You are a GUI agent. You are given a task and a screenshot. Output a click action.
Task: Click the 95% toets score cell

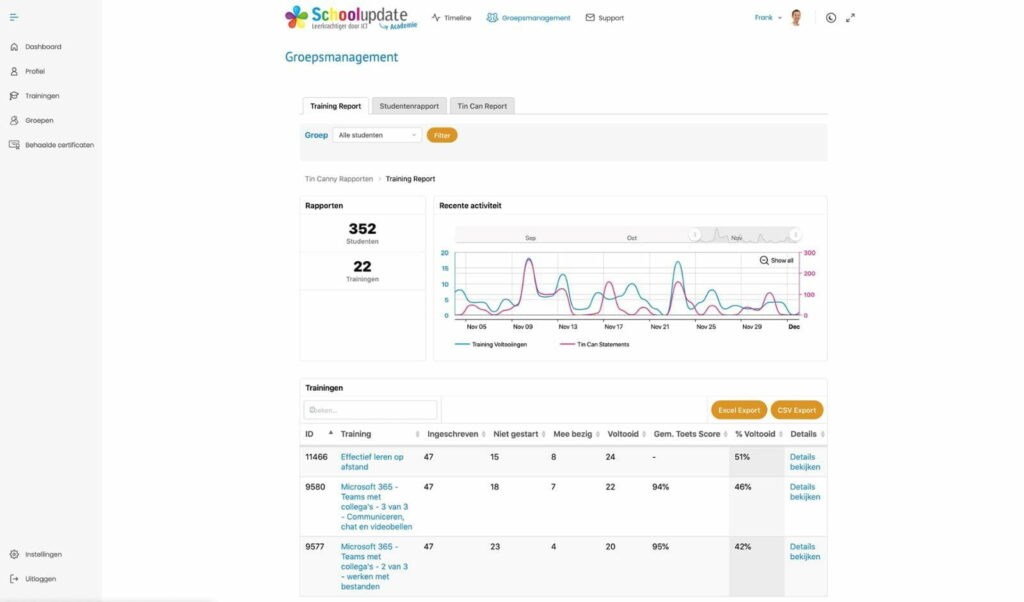point(660,547)
